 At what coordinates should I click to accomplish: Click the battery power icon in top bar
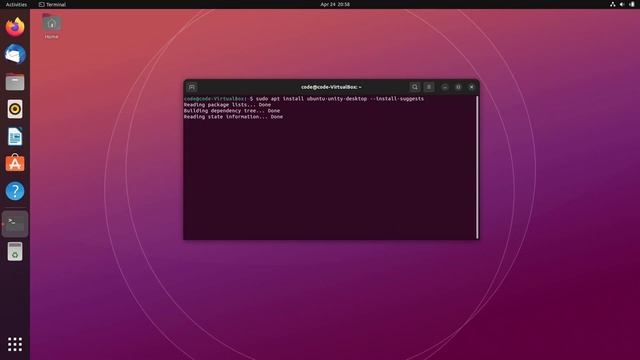pos(632,4)
